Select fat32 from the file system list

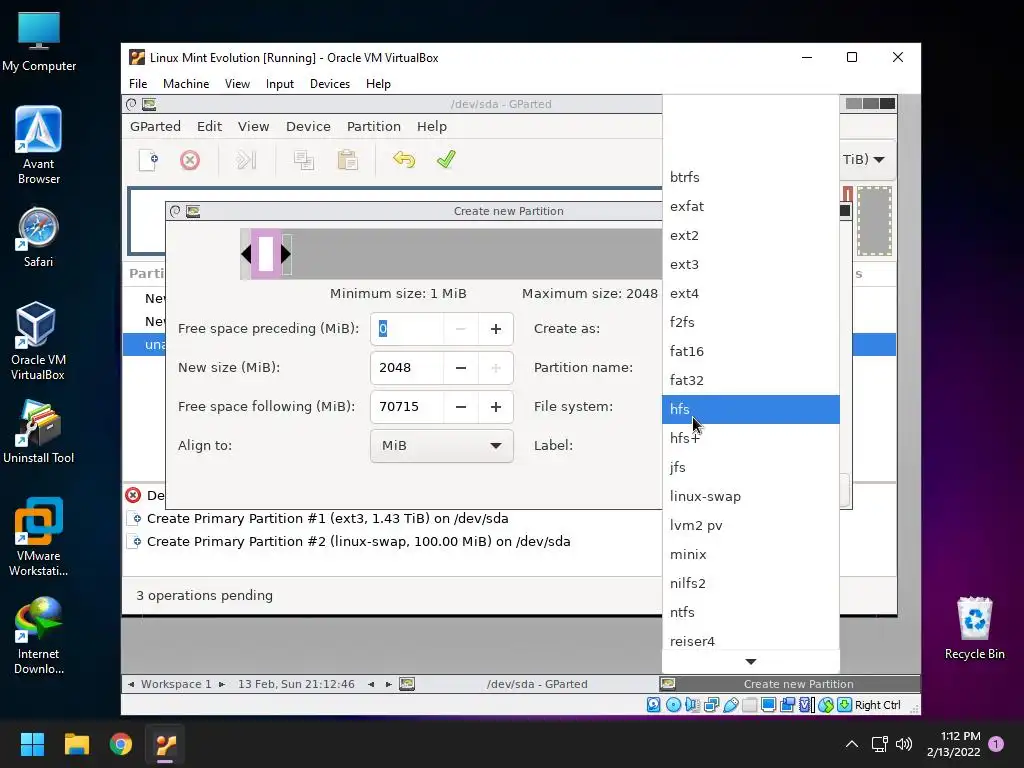click(750, 380)
